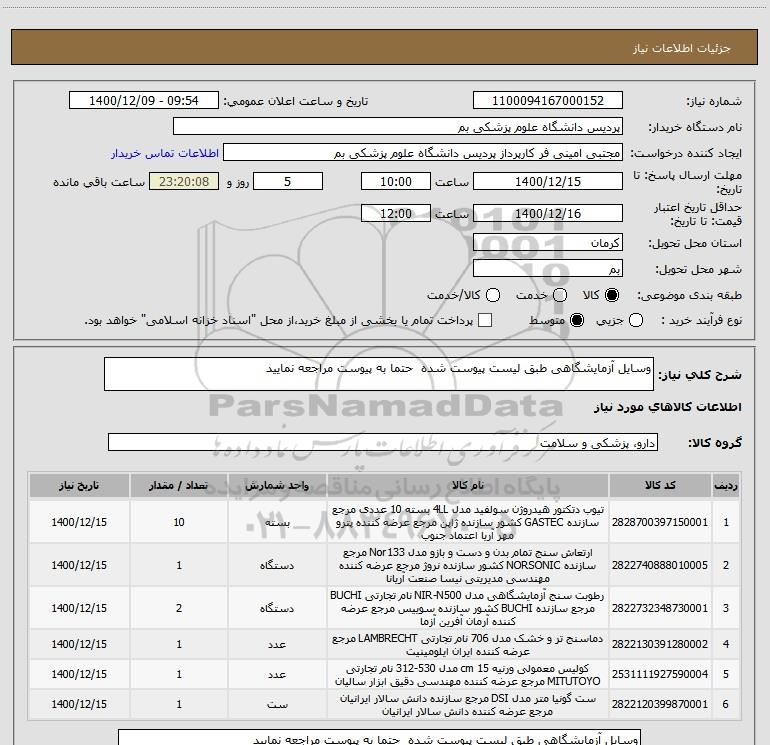Click the price validity time 12:00 field
Image resolution: width=770 pixels, height=745 pixels.
pyautogui.click(x=396, y=213)
